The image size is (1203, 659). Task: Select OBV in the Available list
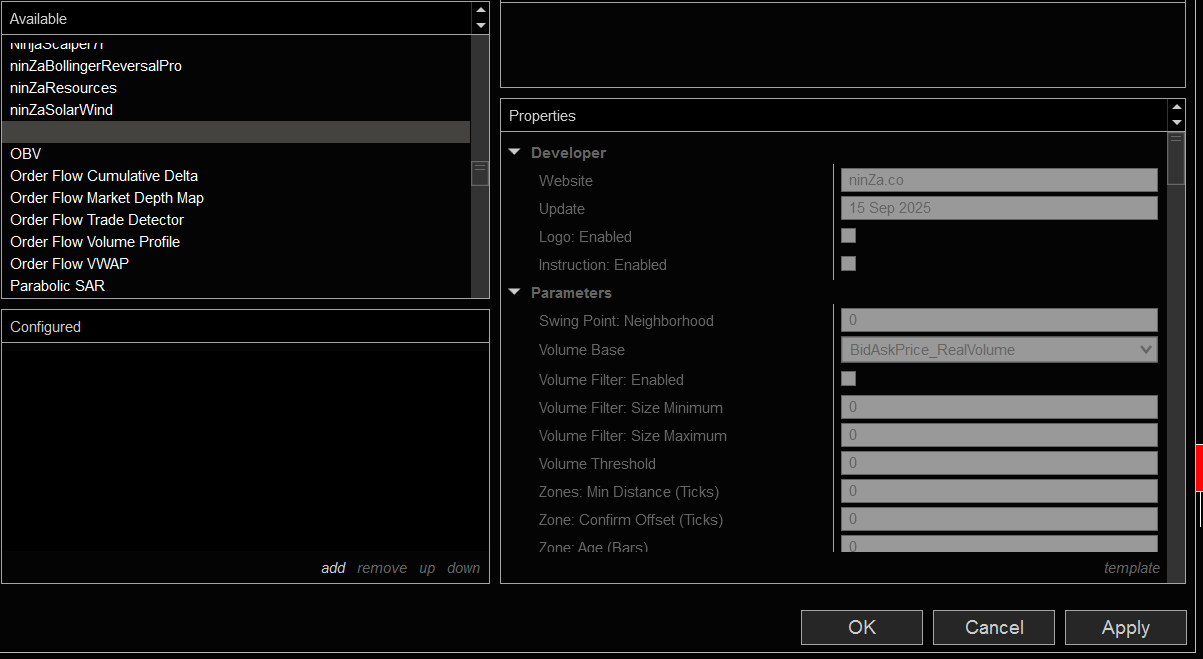[x=26, y=154]
